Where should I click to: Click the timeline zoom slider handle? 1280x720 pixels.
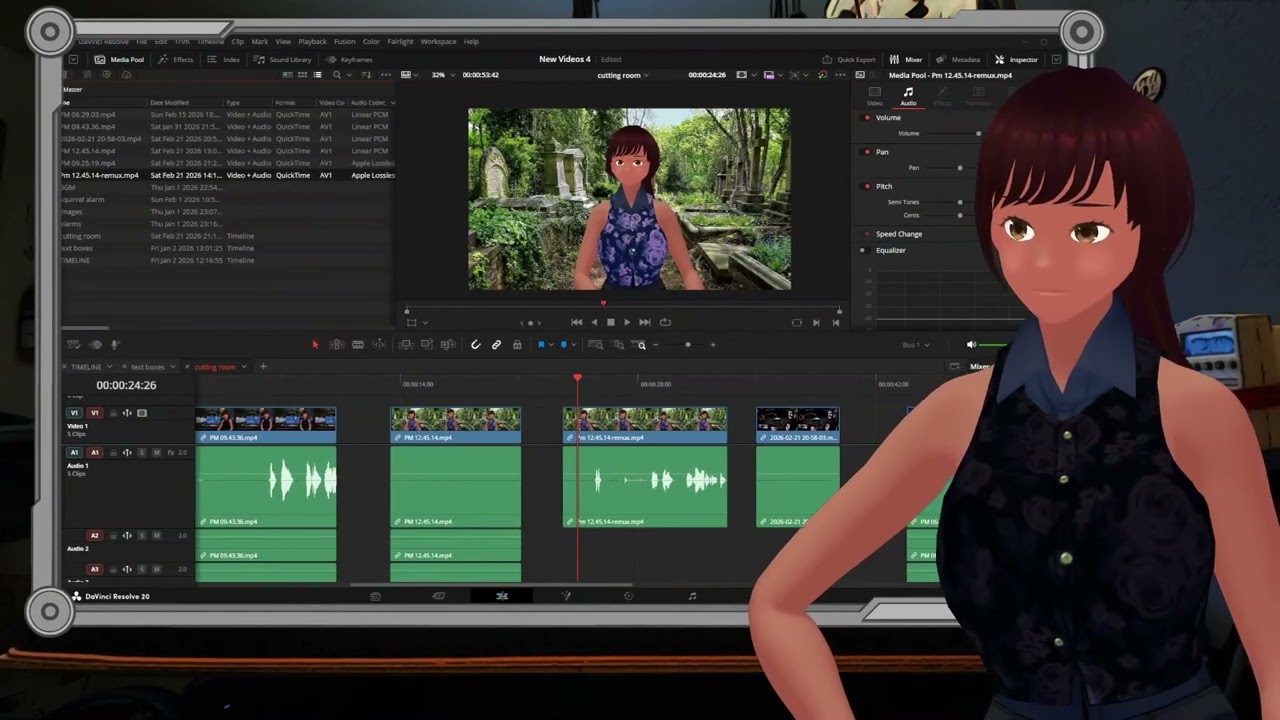coord(687,345)
